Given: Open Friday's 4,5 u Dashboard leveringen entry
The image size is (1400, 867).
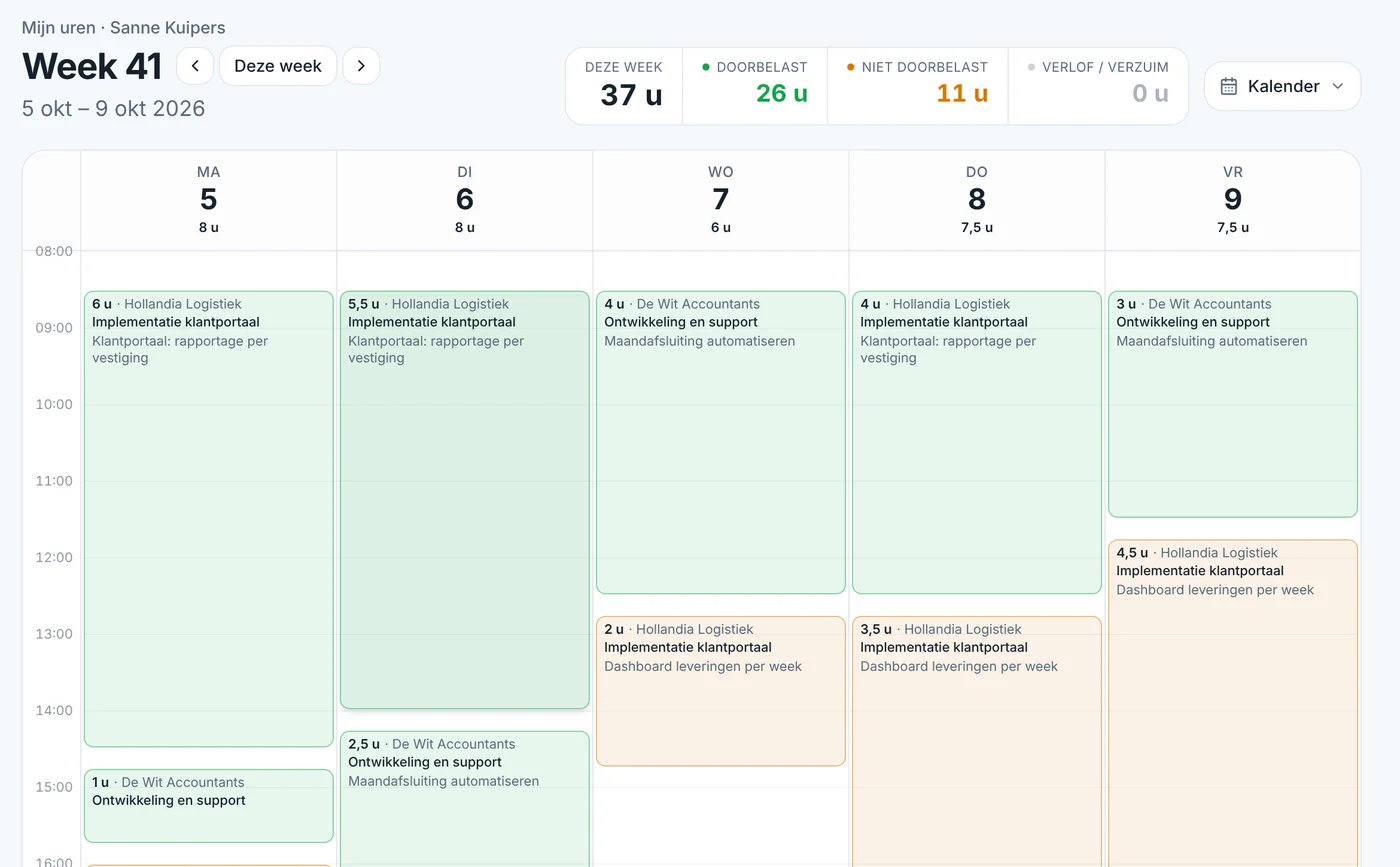Looking at the screenshot, I should [x=1233, y=703].
